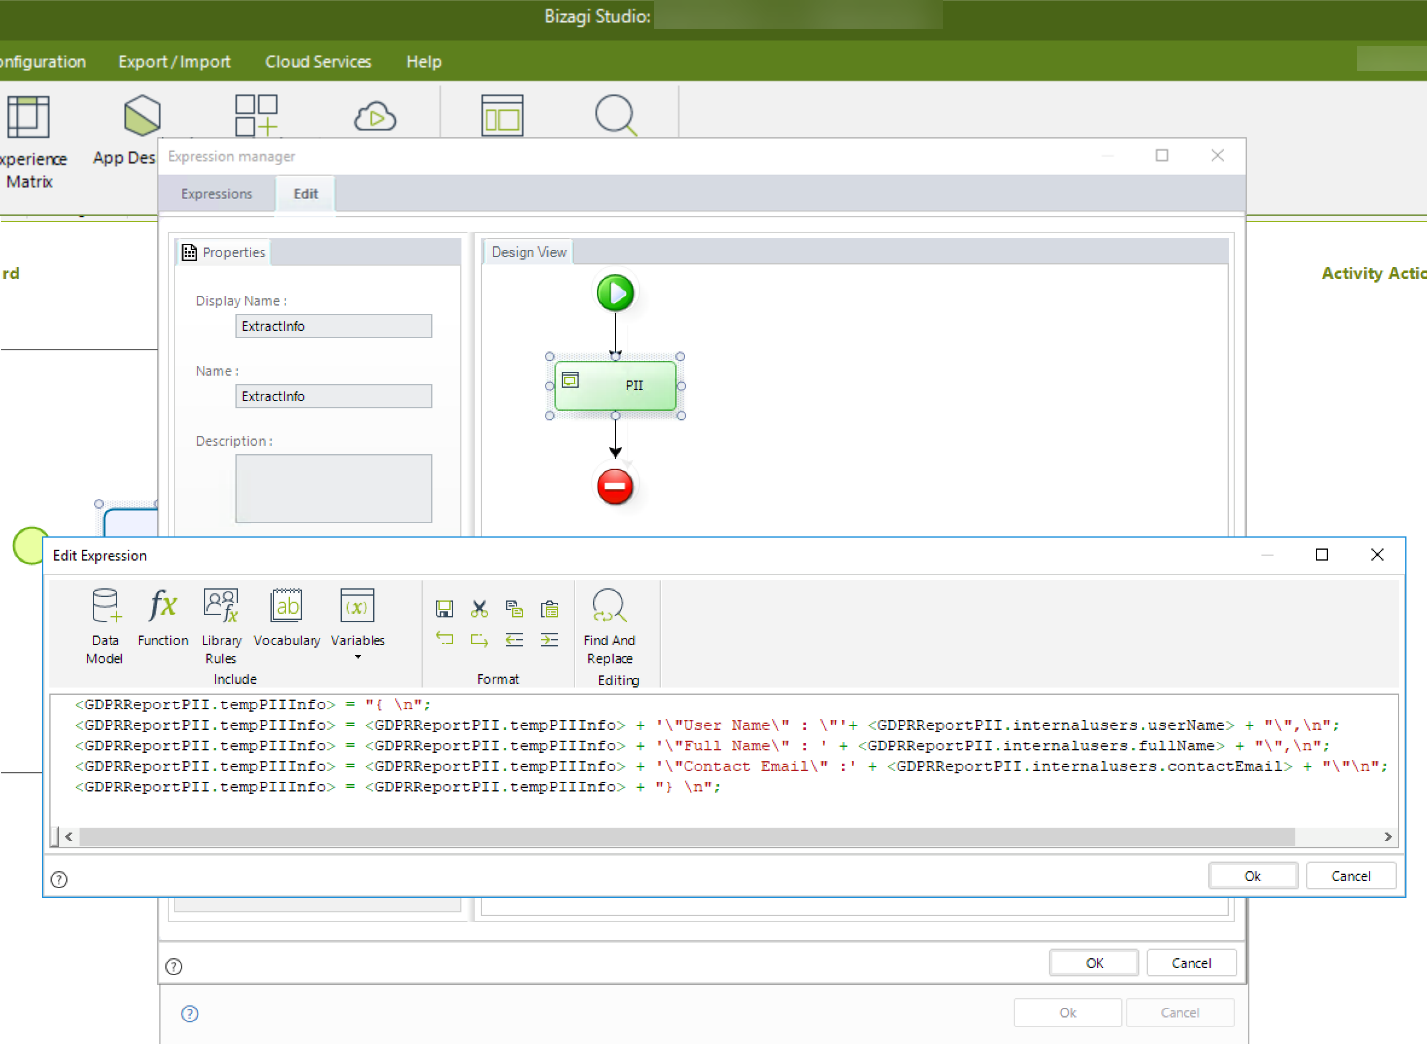
Task: Open the Configuration menu
Action: [43, 62]
